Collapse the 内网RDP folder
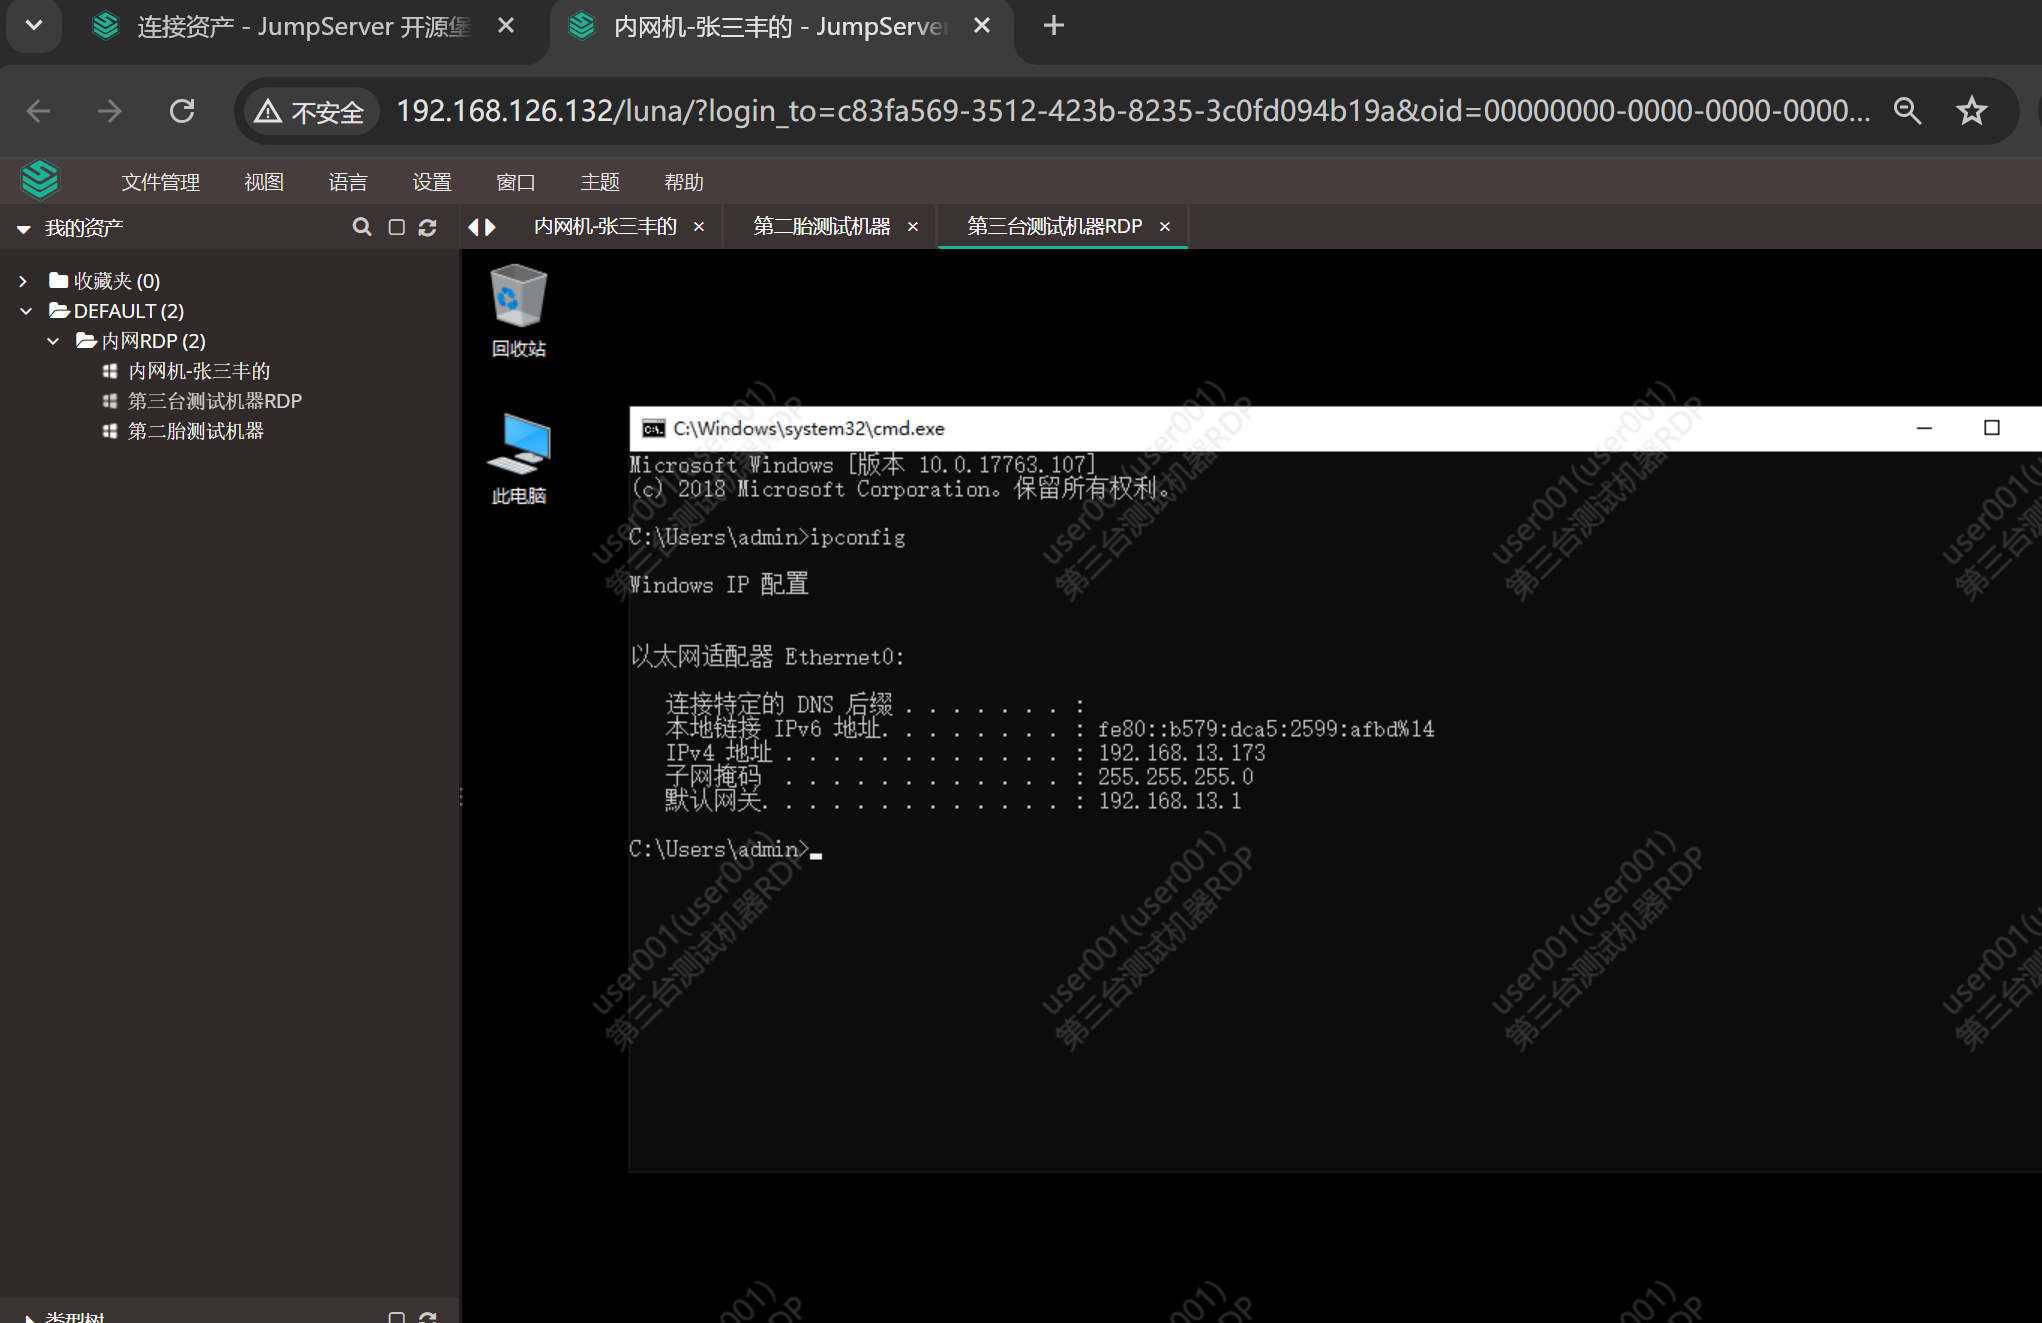Viewport: 2042px width, 1323px height. click(53, 341)
